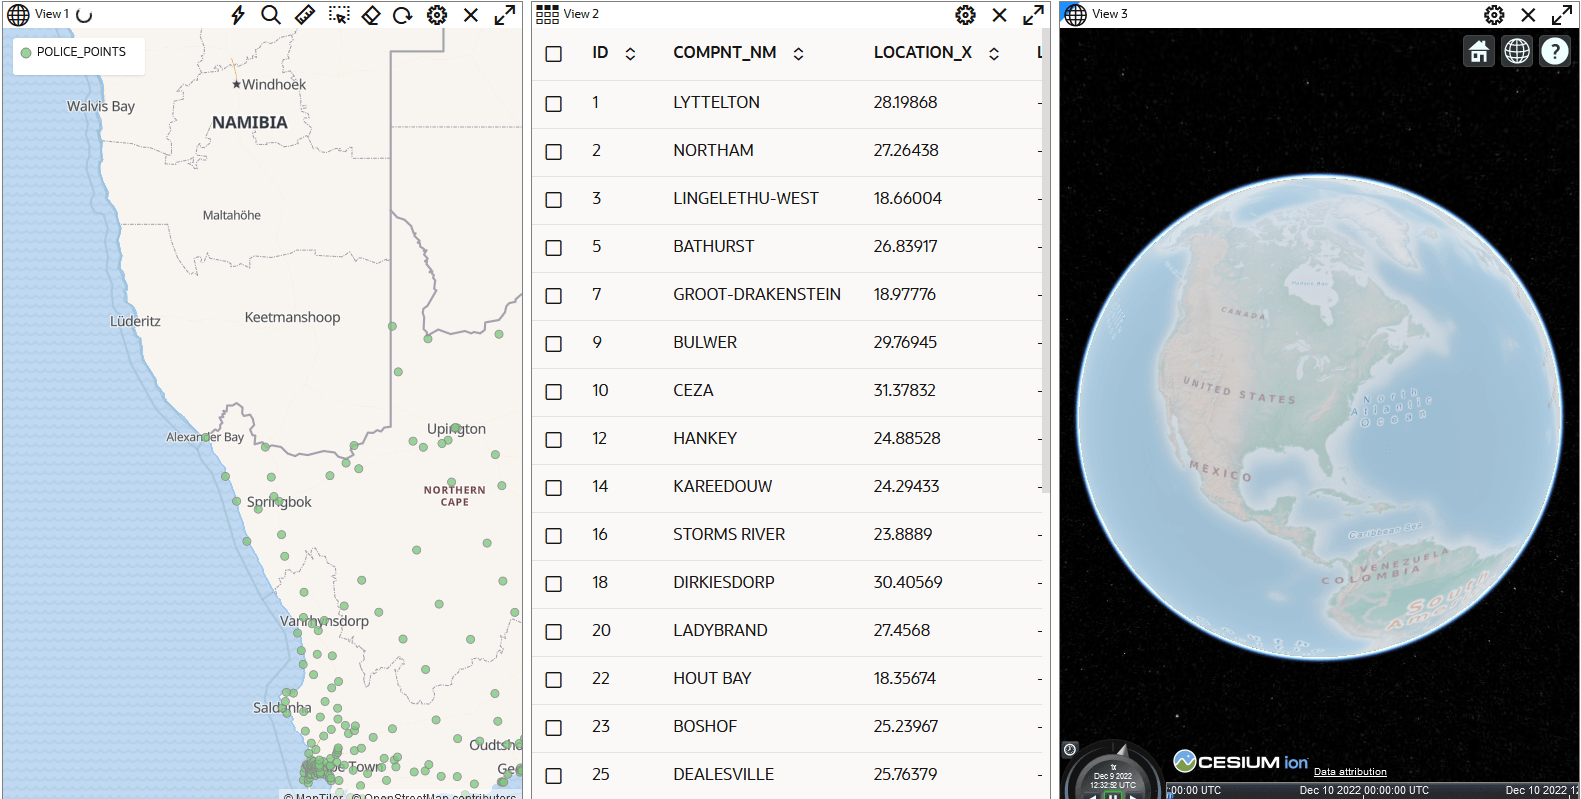
Task: Open the Data attribution link
Action: coord(1350,772)
